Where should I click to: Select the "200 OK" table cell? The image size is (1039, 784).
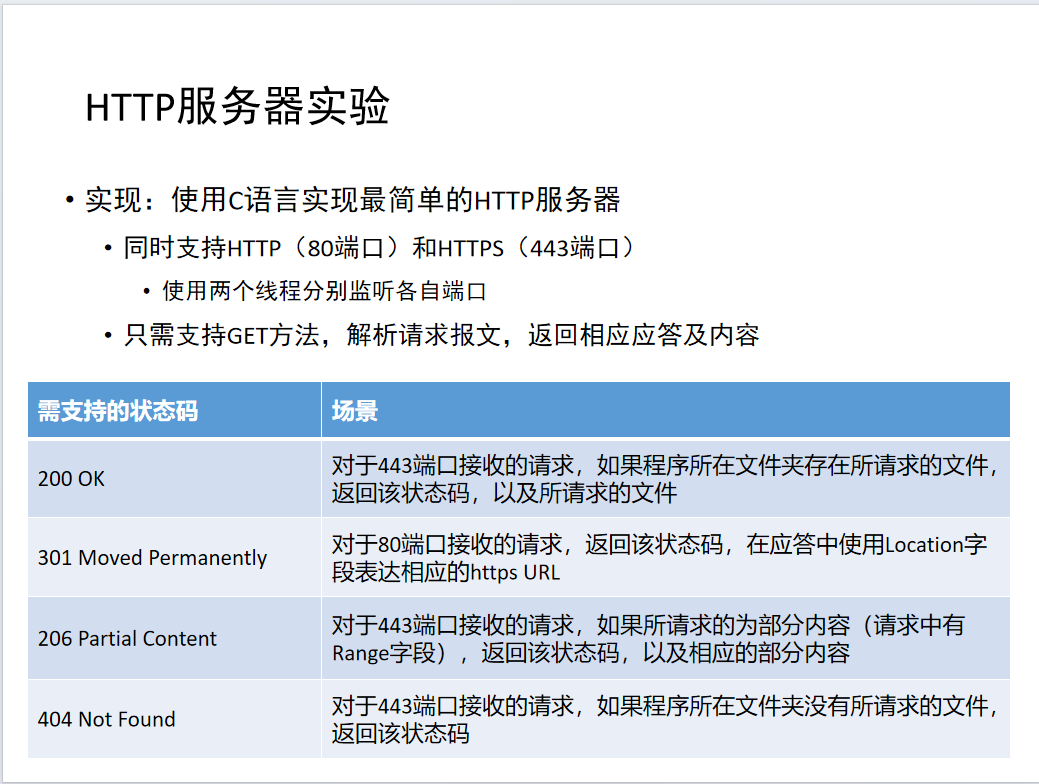coord(174,478)
